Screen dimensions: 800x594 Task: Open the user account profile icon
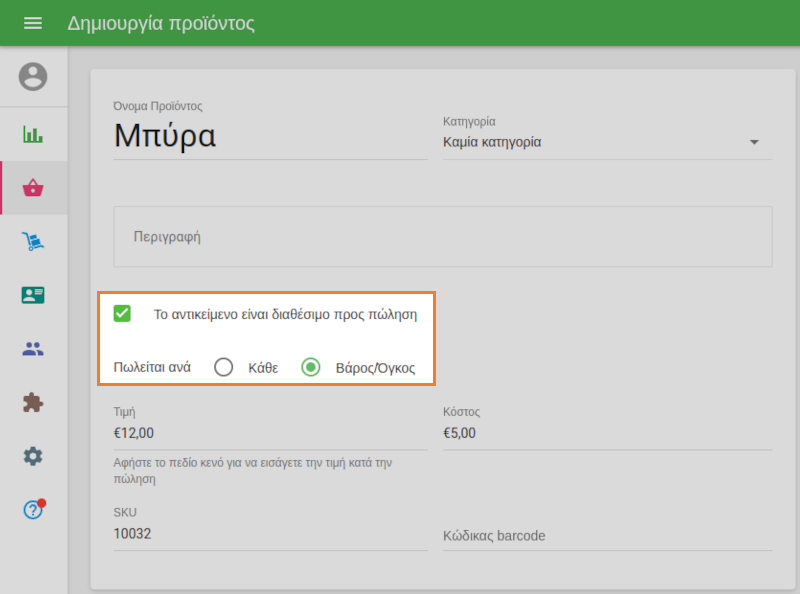pyautogui.click(x=33, y=76)
